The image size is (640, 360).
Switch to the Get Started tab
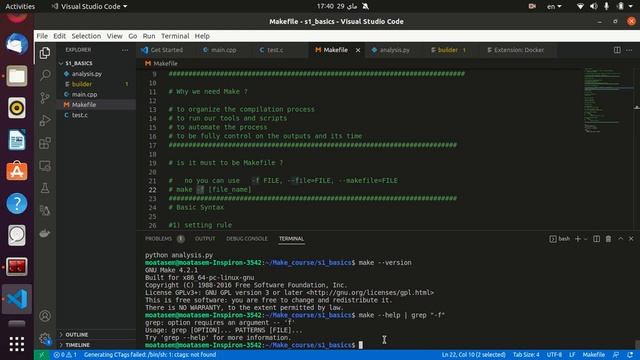pos(167,50)
